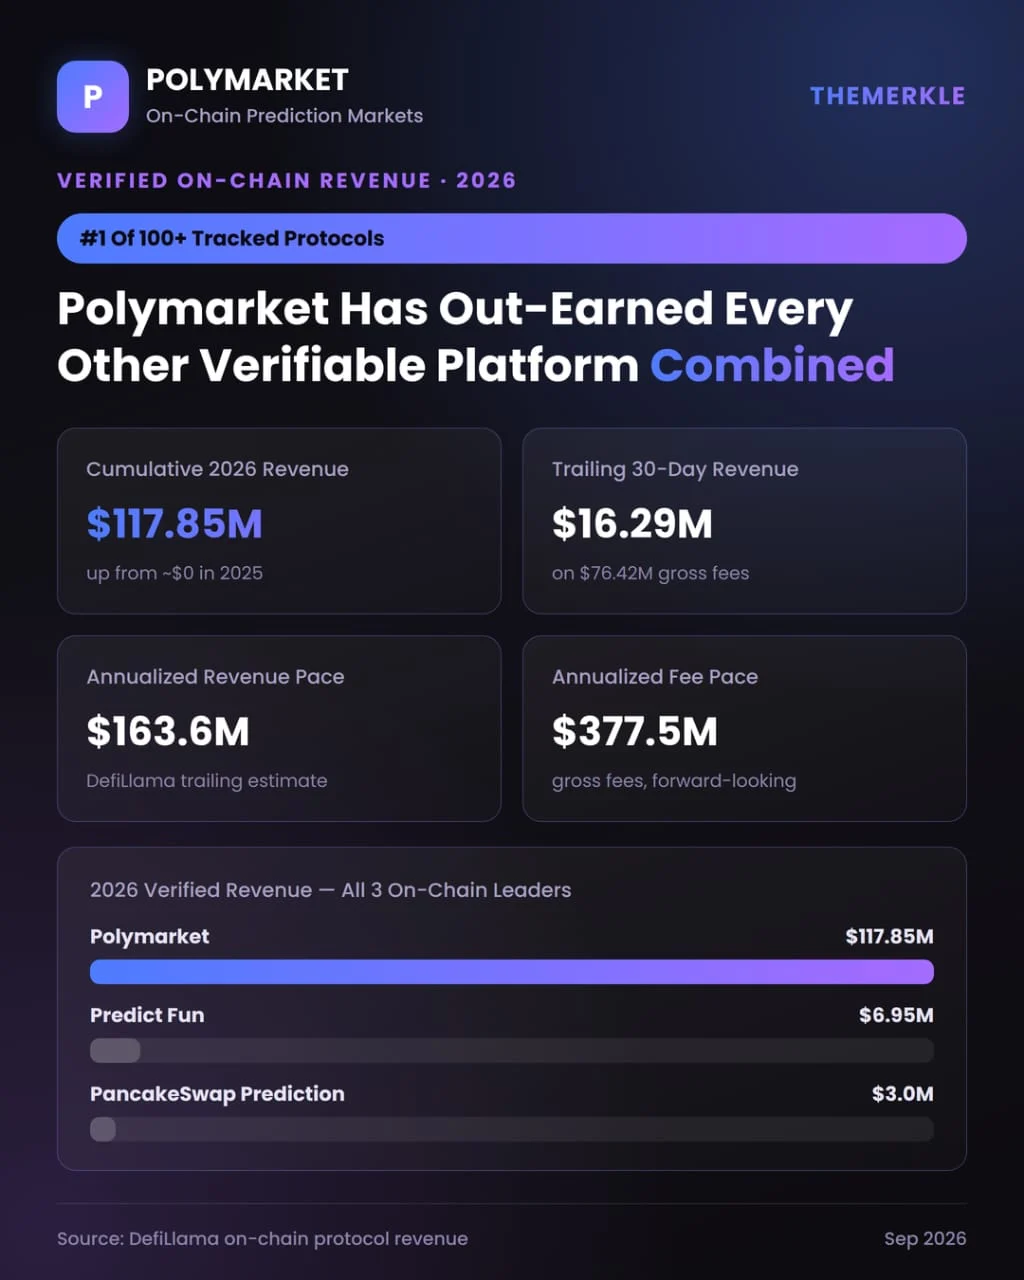Click the note up from ~$0 in 2025

pyautogui.click(x=174, y=573)
